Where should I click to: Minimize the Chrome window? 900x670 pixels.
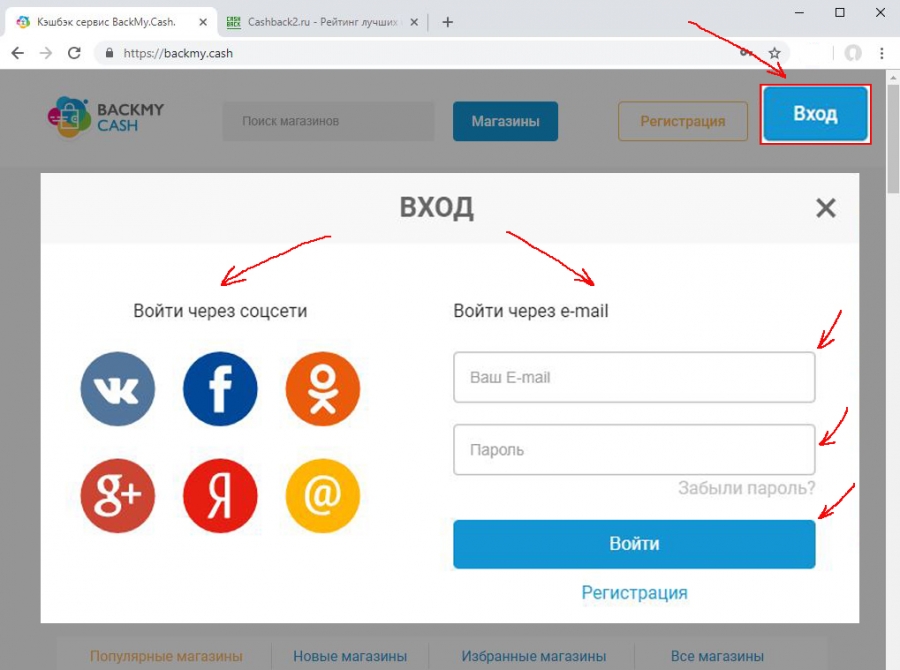[x=799, y=13]
